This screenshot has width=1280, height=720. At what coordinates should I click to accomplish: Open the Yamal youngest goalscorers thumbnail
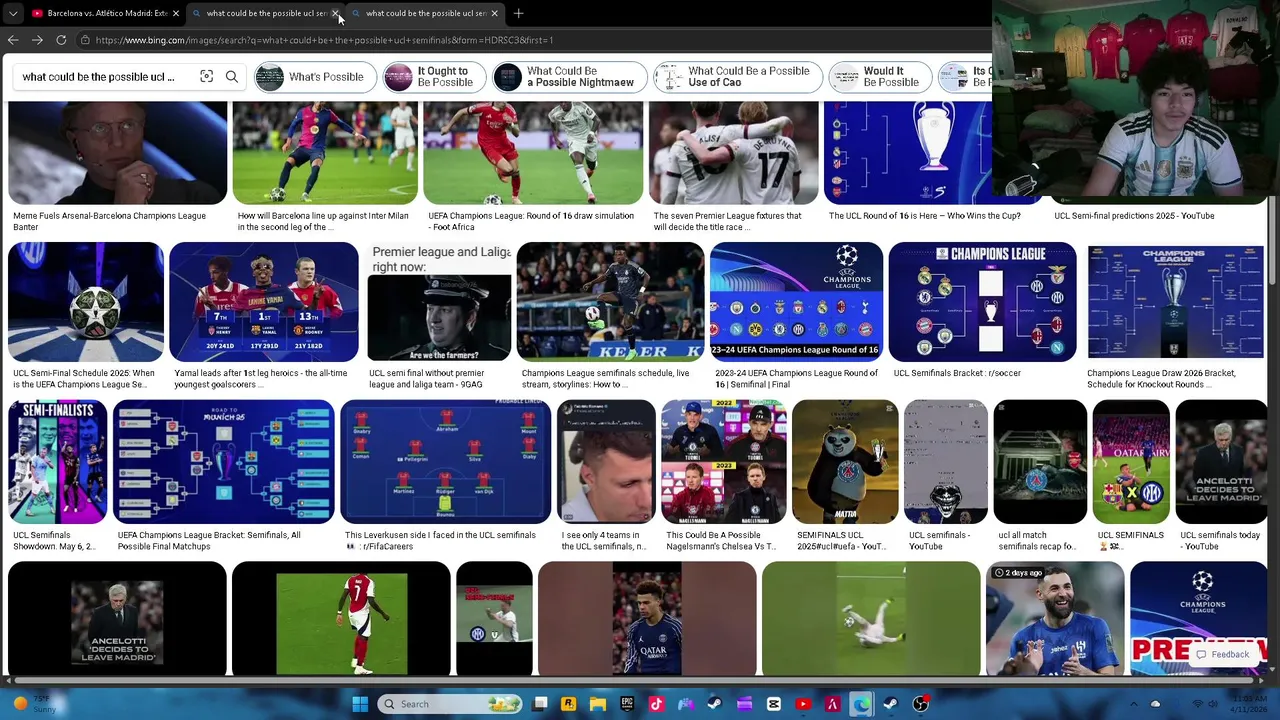point(264,302)
